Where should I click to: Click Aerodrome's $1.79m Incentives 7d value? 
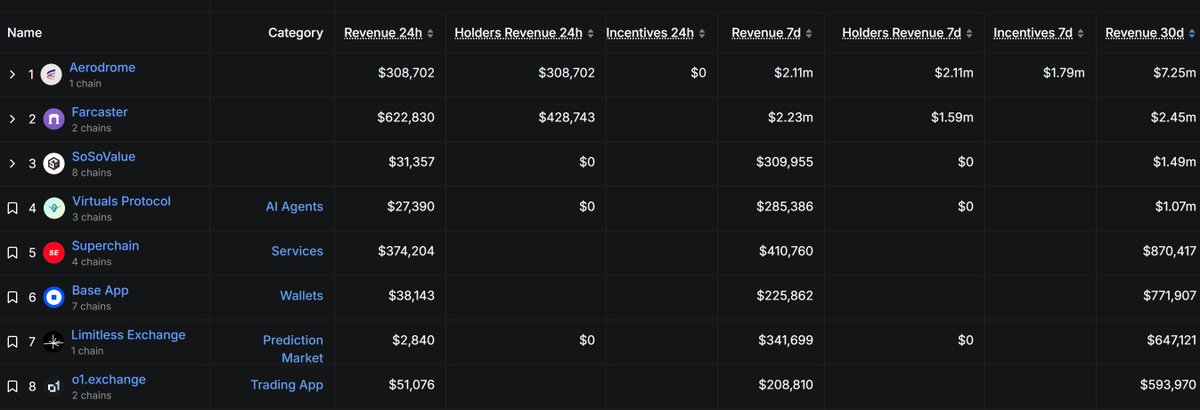(x=1063, y=74)
